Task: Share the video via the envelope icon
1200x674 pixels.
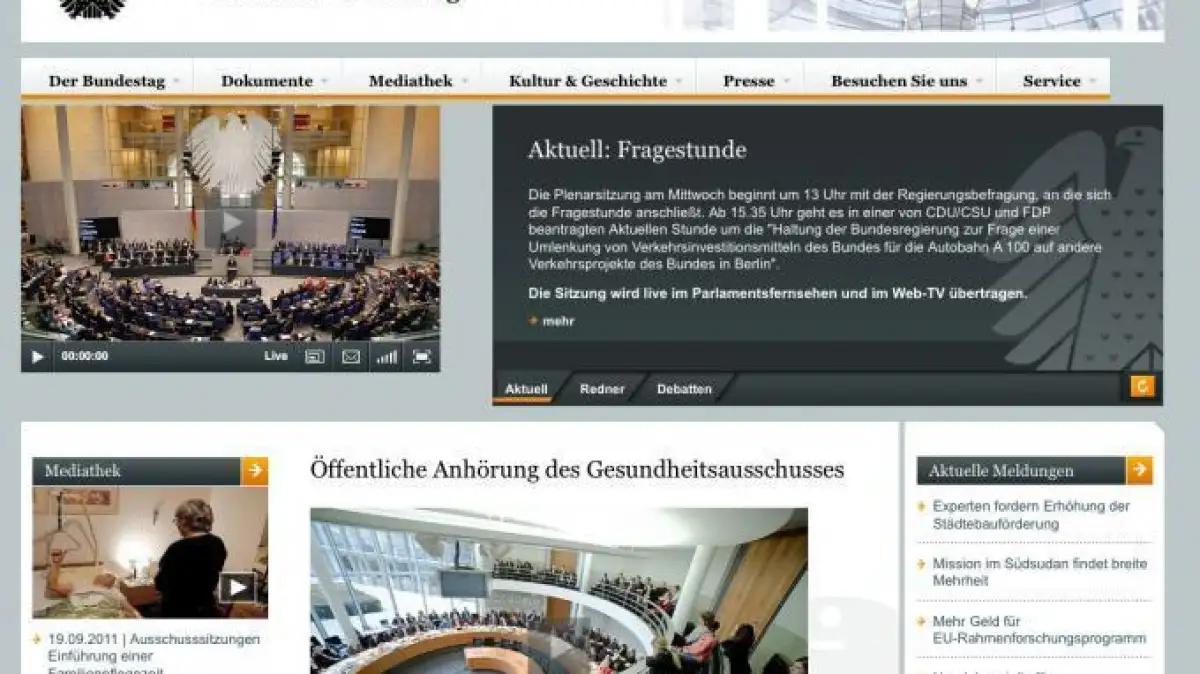Action: (x=350, y=355)
